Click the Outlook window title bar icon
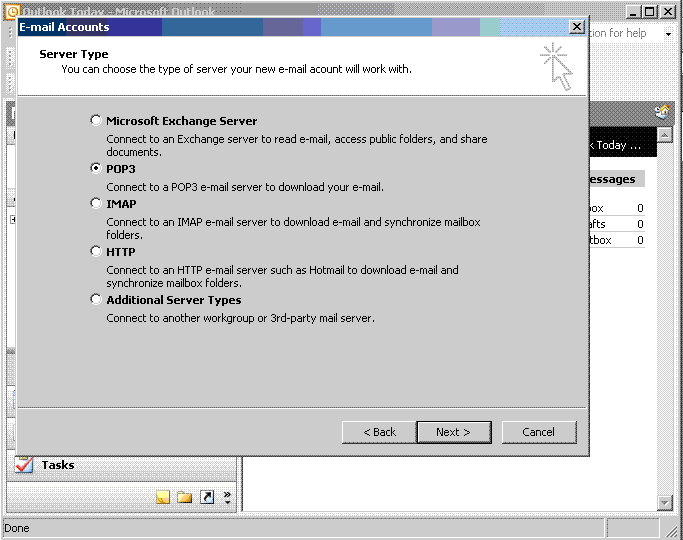The height and width of the screenshot is (540, 683). point(12,11)
